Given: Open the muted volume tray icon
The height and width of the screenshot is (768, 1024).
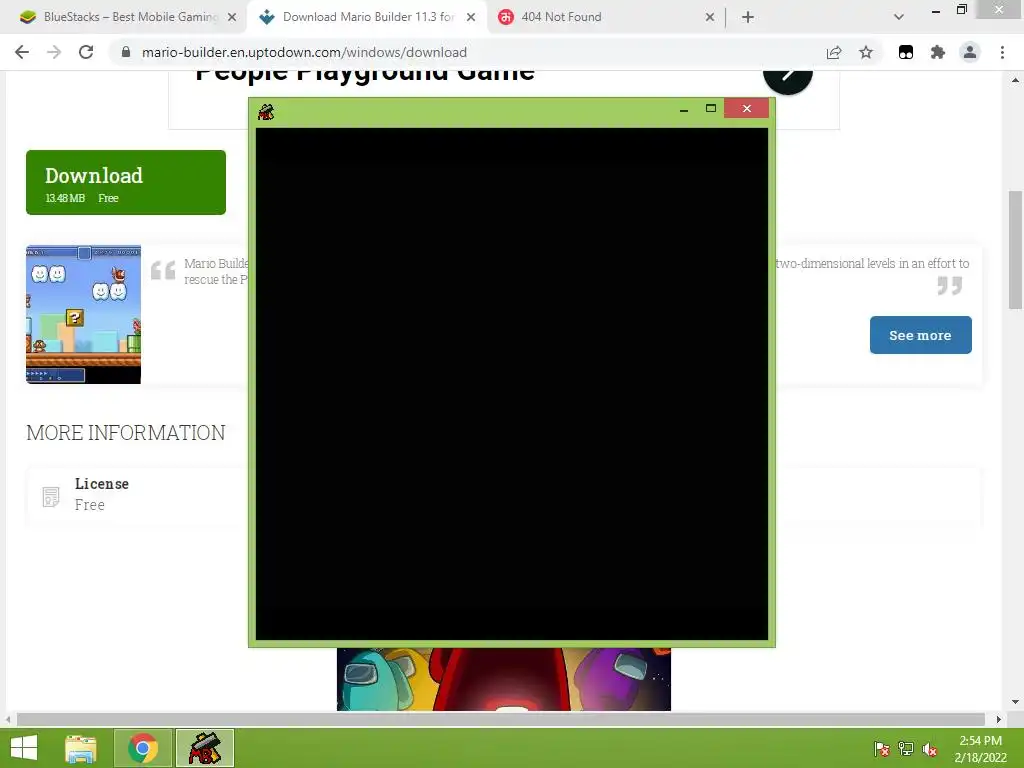Looking at the screenshot, I should click(930, 749).
